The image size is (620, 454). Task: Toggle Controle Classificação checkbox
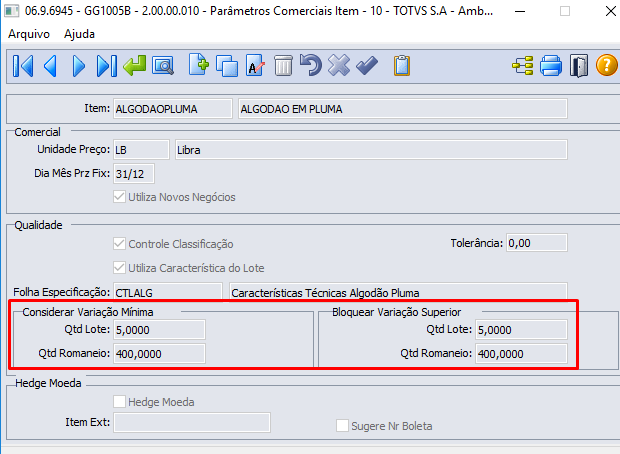pos(119,244)
